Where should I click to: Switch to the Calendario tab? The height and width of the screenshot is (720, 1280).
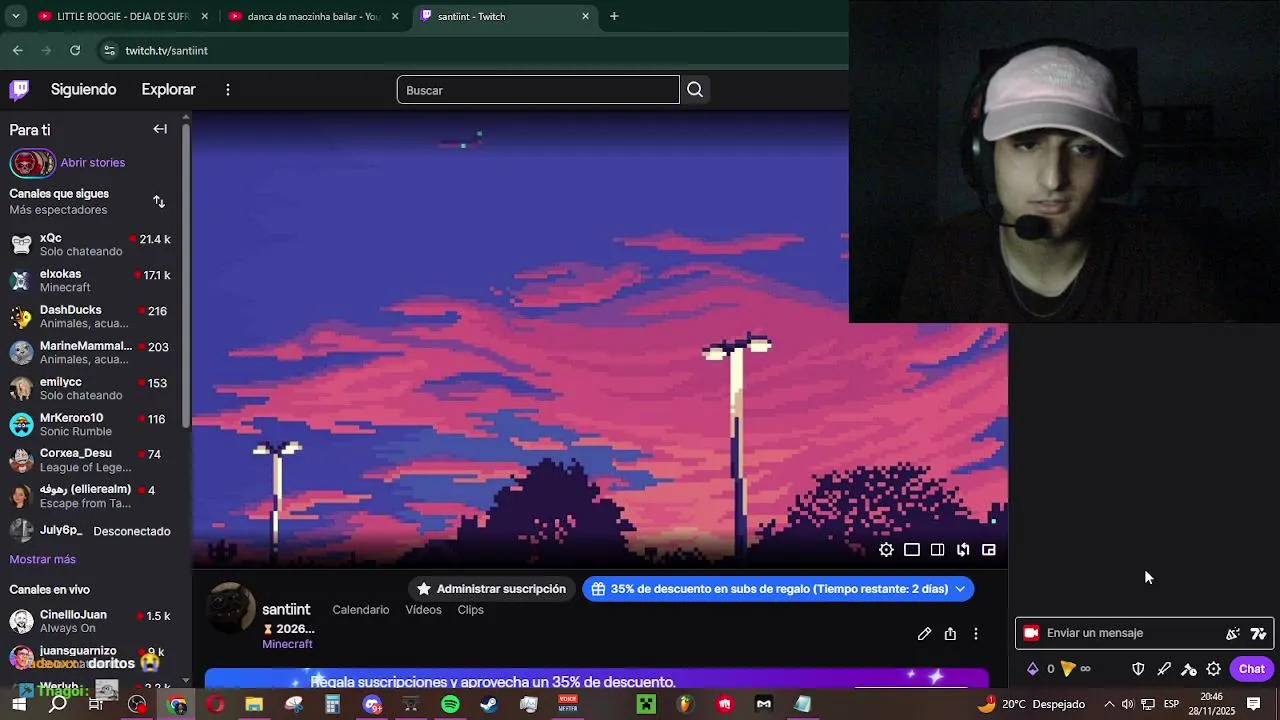[361, 610]
